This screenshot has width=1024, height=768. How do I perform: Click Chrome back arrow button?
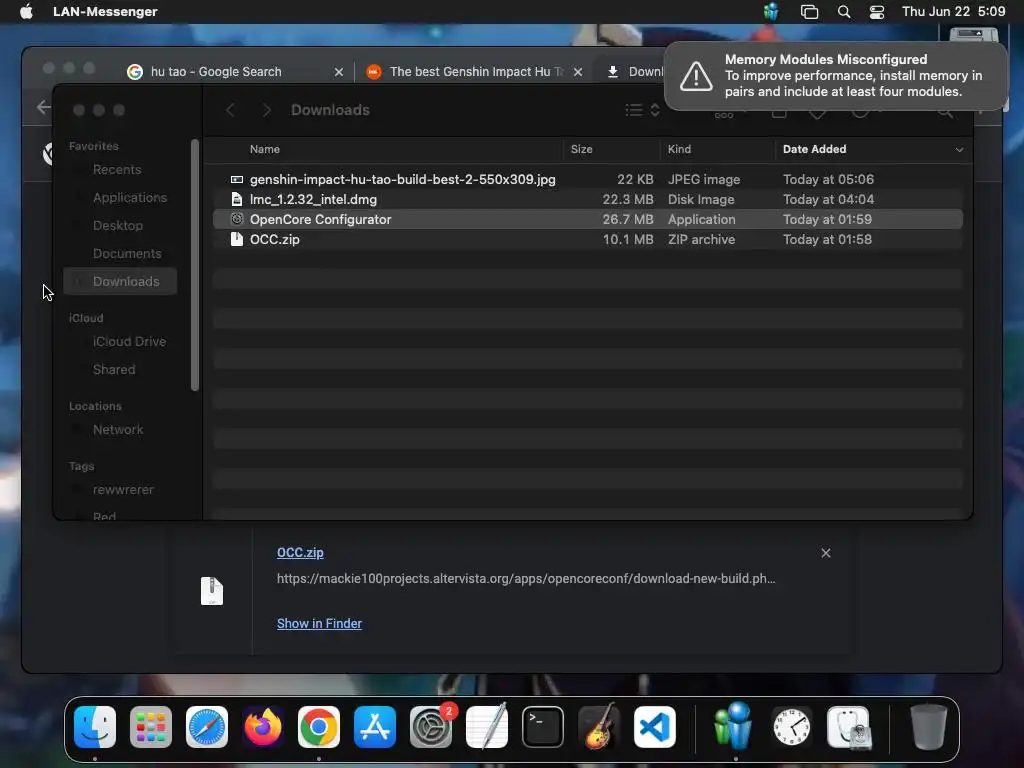tap(44, 107)
